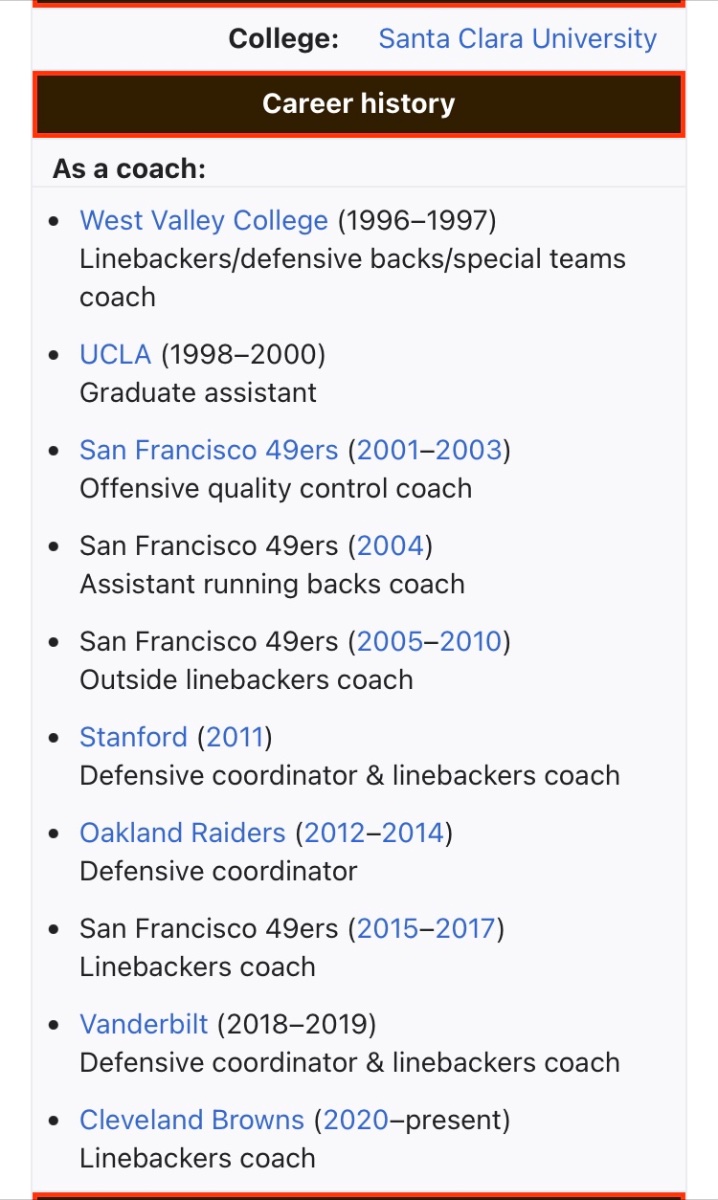Screen dimensions: 718x1200
Task: Open the Oakland Raiders link
Action: pyautogui.click(x=182, y=833)
